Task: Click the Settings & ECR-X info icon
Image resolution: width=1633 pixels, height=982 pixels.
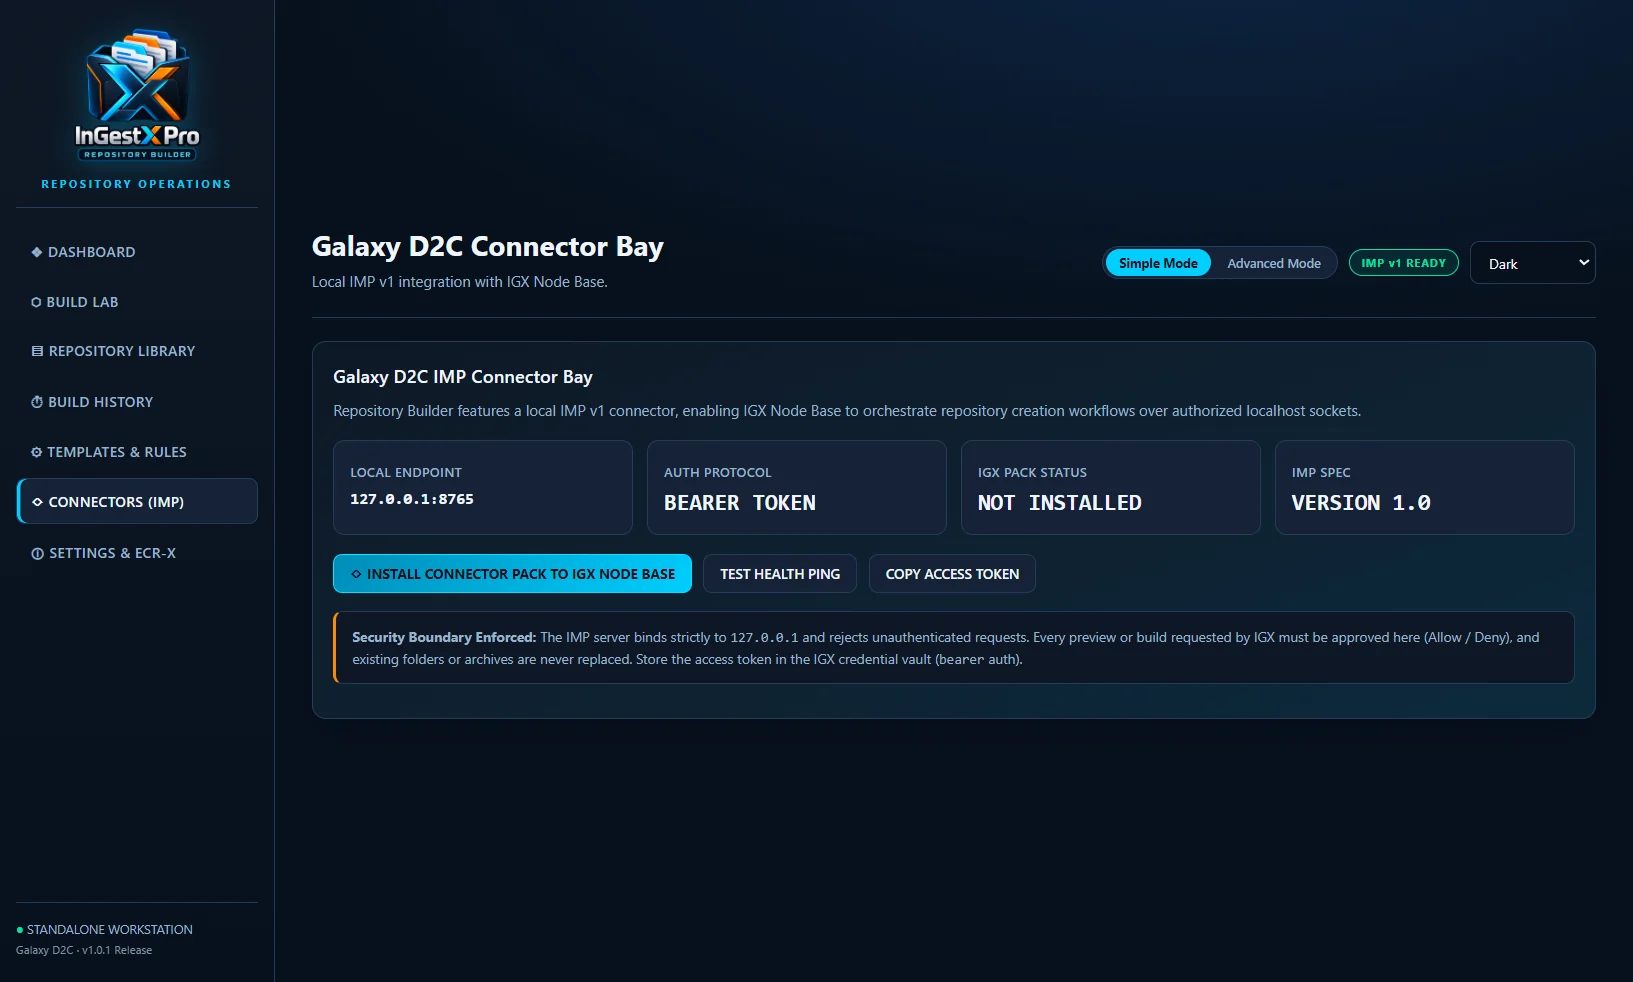Action: (37, 553)
